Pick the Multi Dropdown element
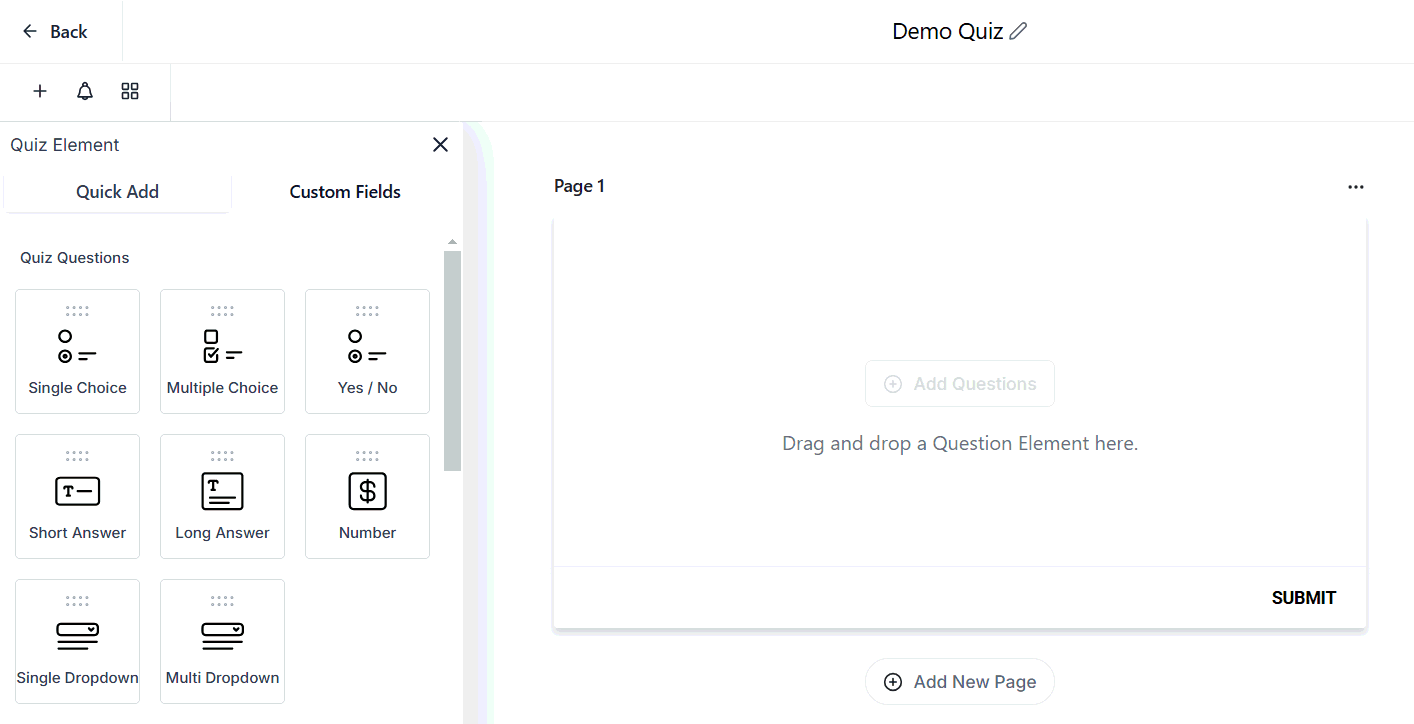Viewport: 1414px width, 724px height. [x=222, y=642]
